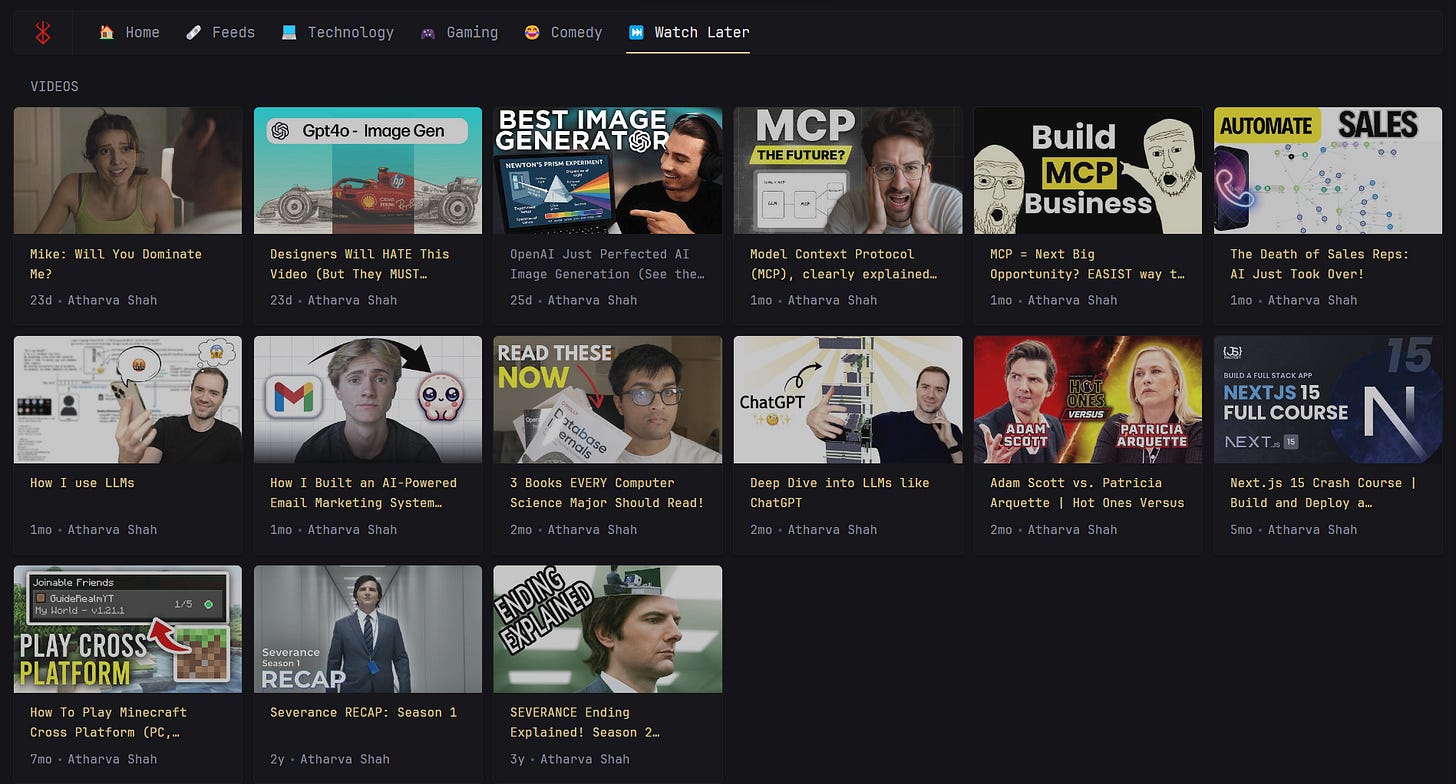Click the Gmail logo email marketing thumbnail
The height and width of the screenshot is (784, 1456).
(x=368, y=400)
